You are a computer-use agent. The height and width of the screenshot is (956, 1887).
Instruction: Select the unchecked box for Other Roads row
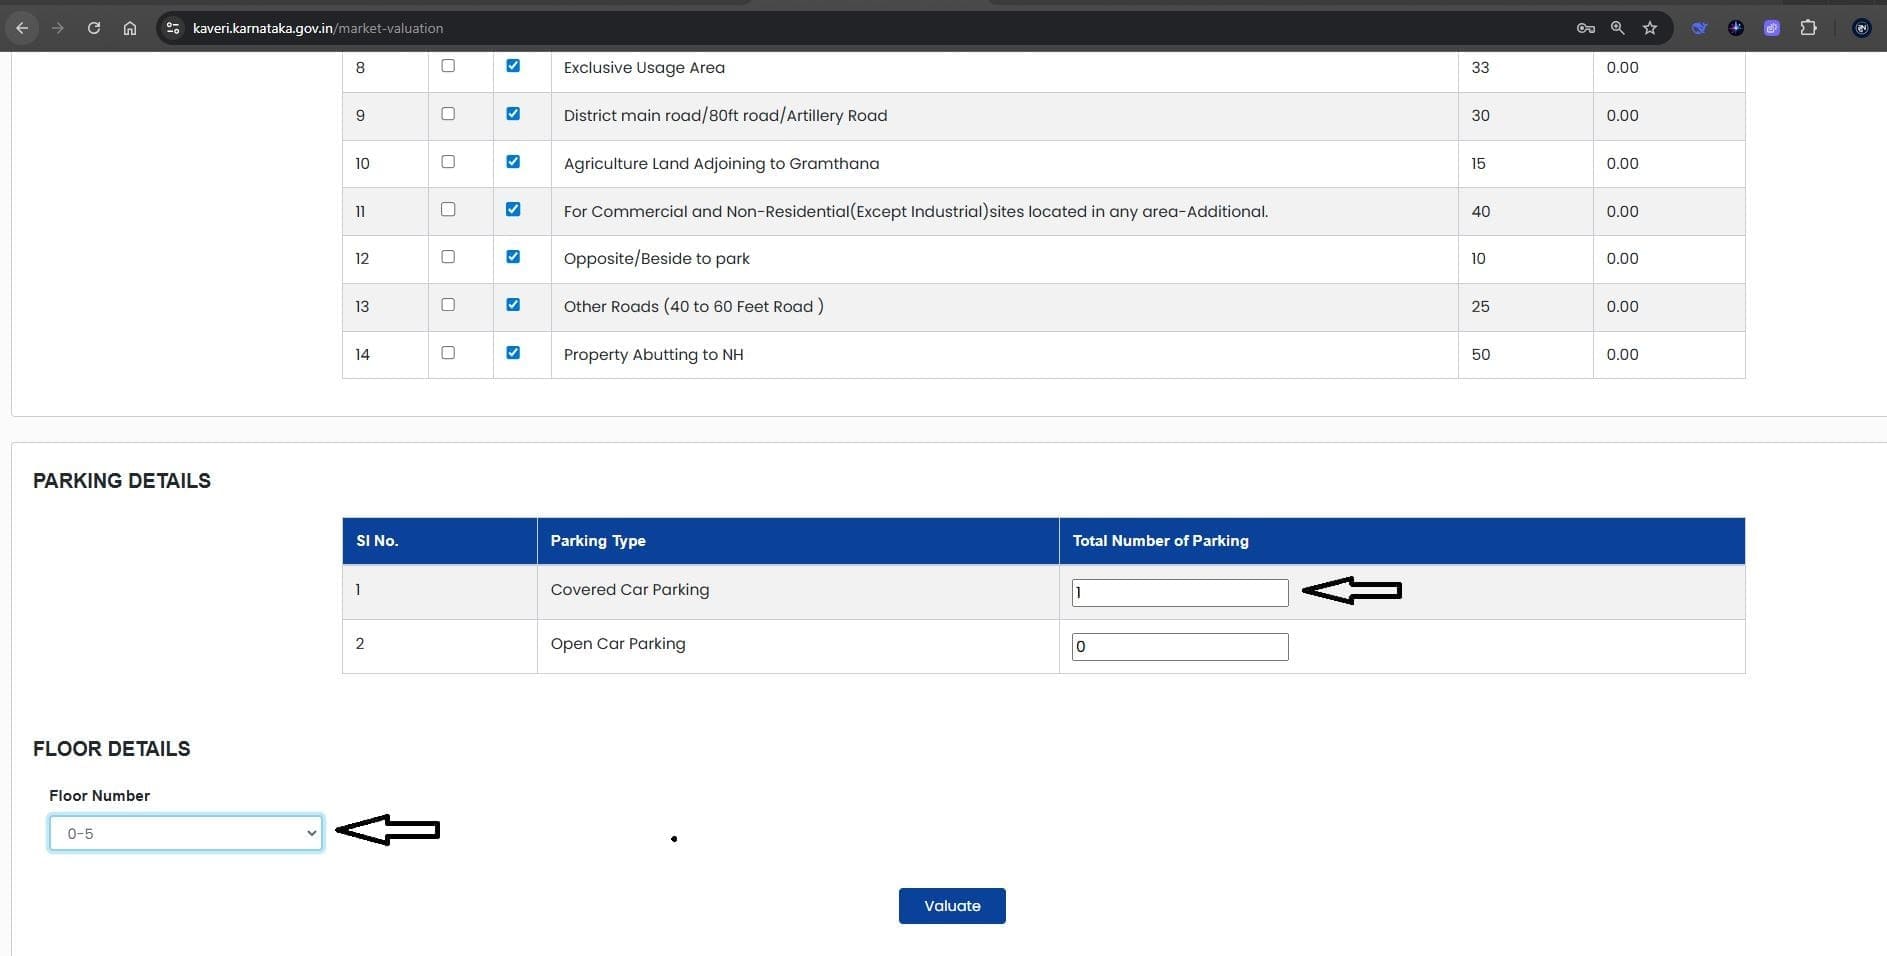448,305
